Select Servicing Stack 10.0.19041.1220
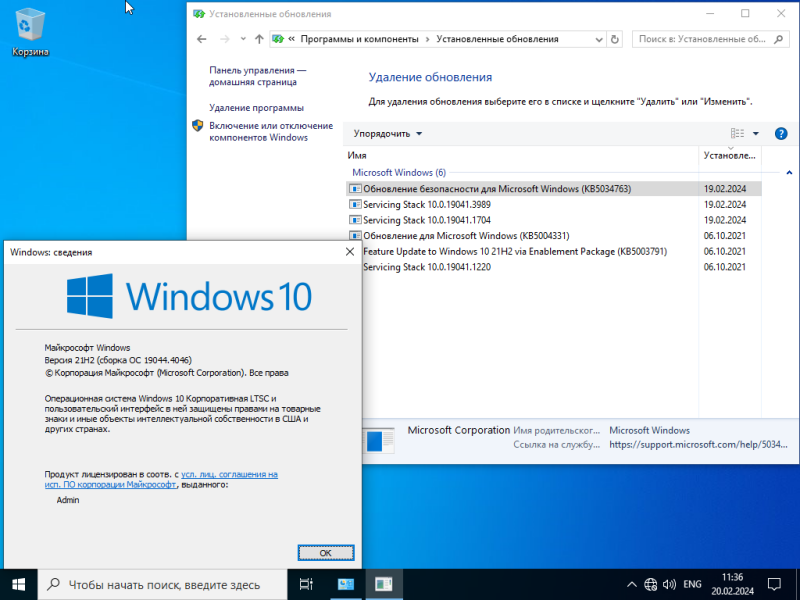The width and height of the screenshot is (800, 600). click(x=561, y=267)
